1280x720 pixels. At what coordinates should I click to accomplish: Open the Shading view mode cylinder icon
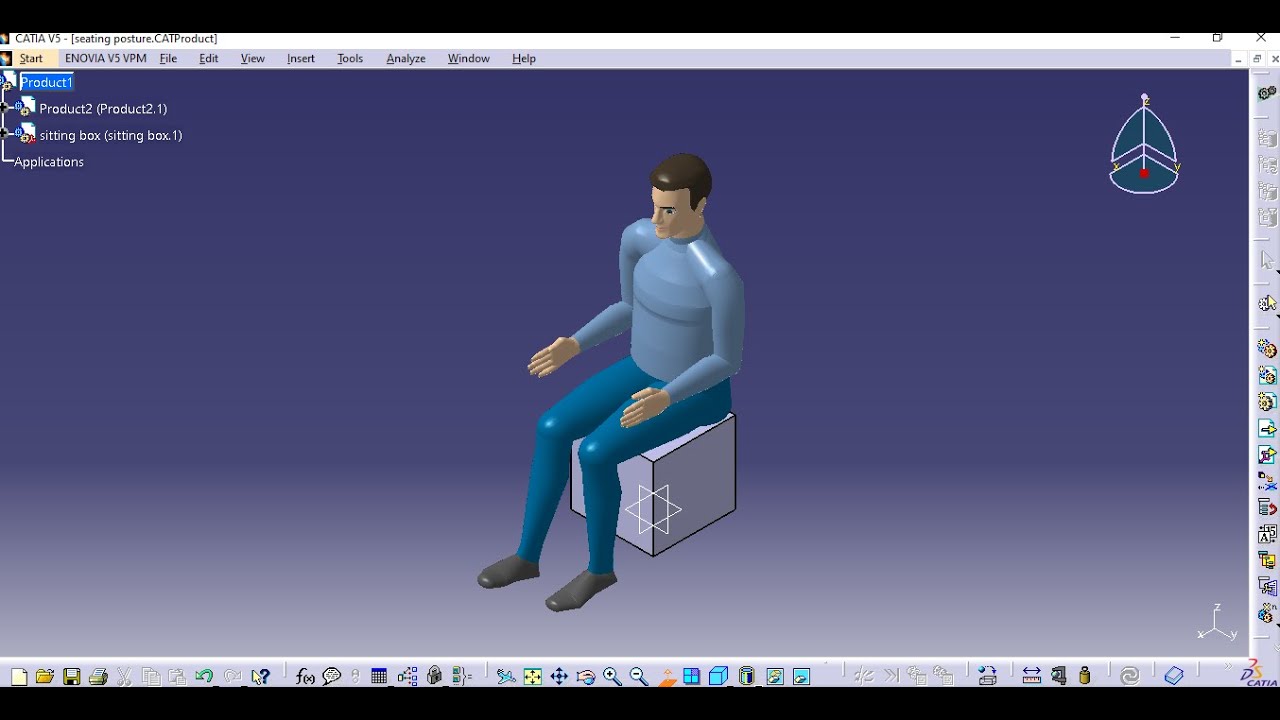click(746, 677)
